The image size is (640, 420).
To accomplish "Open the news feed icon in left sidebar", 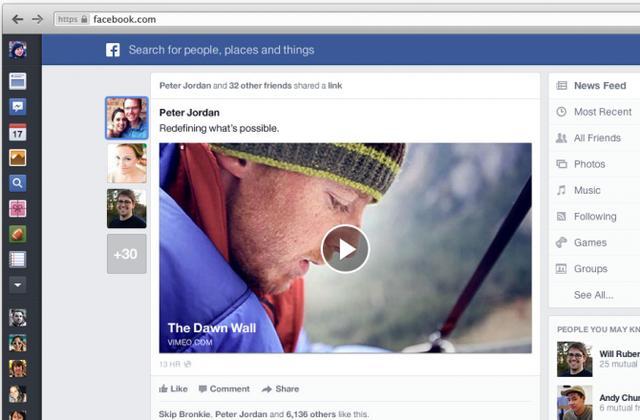I will (x=18, y=81).
